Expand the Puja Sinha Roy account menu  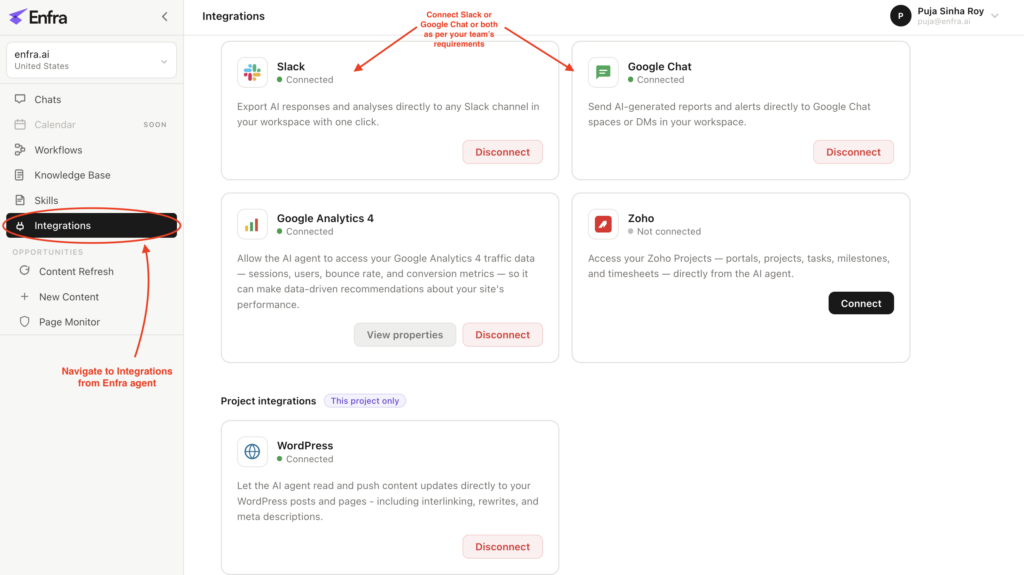[x=944, y=16]
